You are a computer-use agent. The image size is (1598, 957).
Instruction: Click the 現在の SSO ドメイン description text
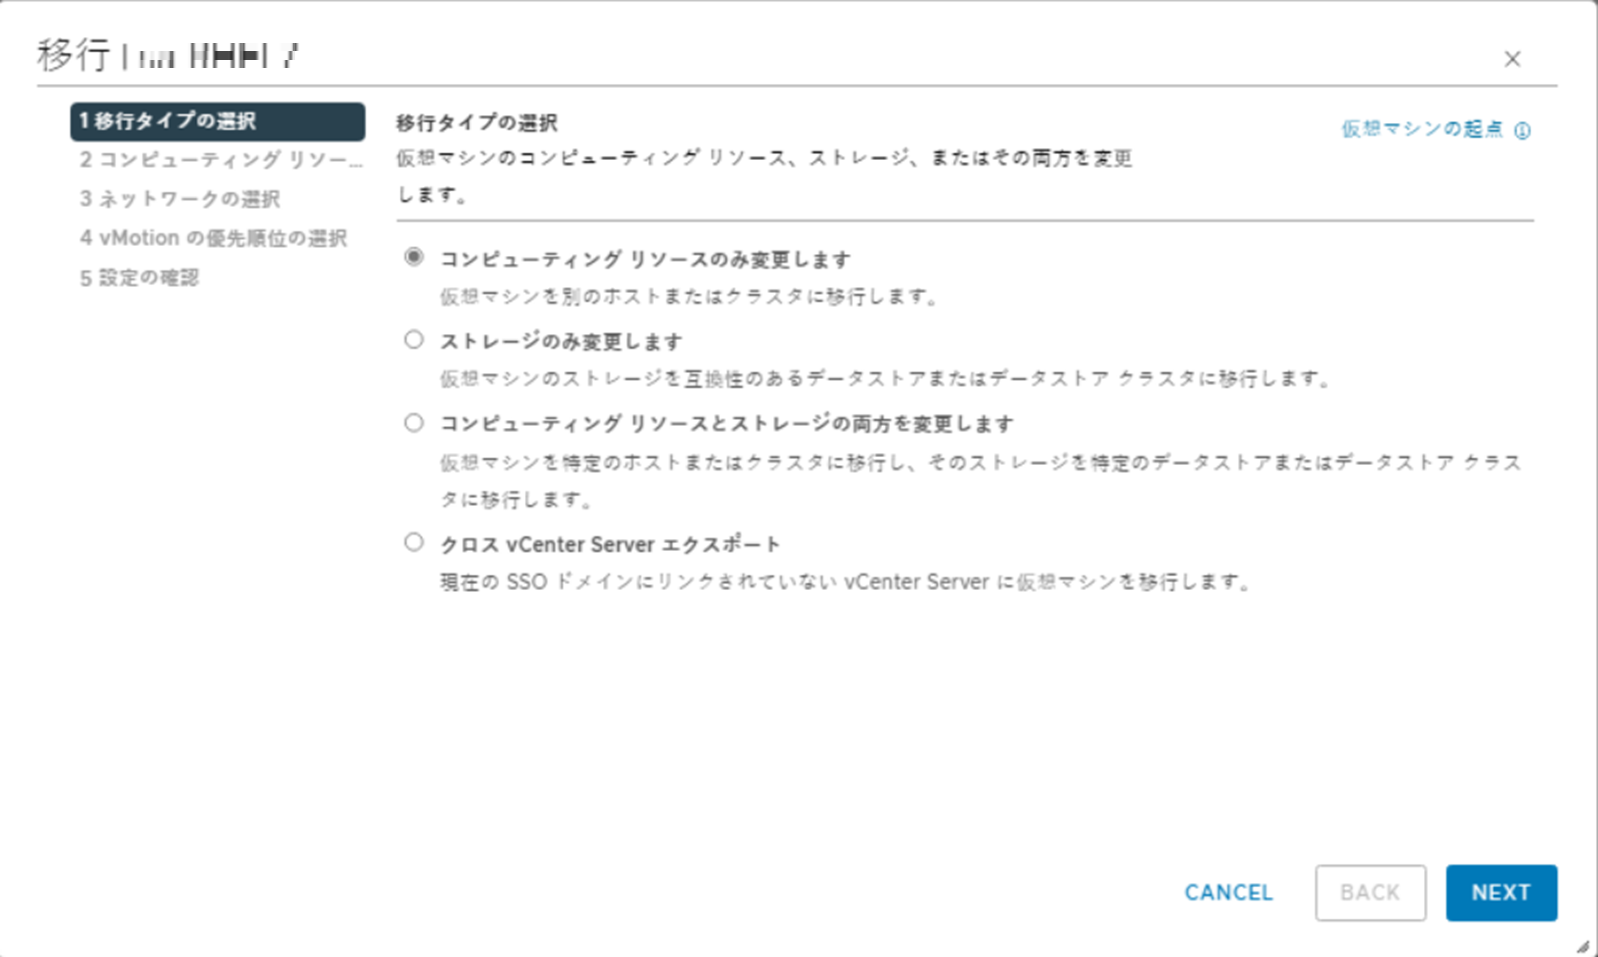(846, 582)
